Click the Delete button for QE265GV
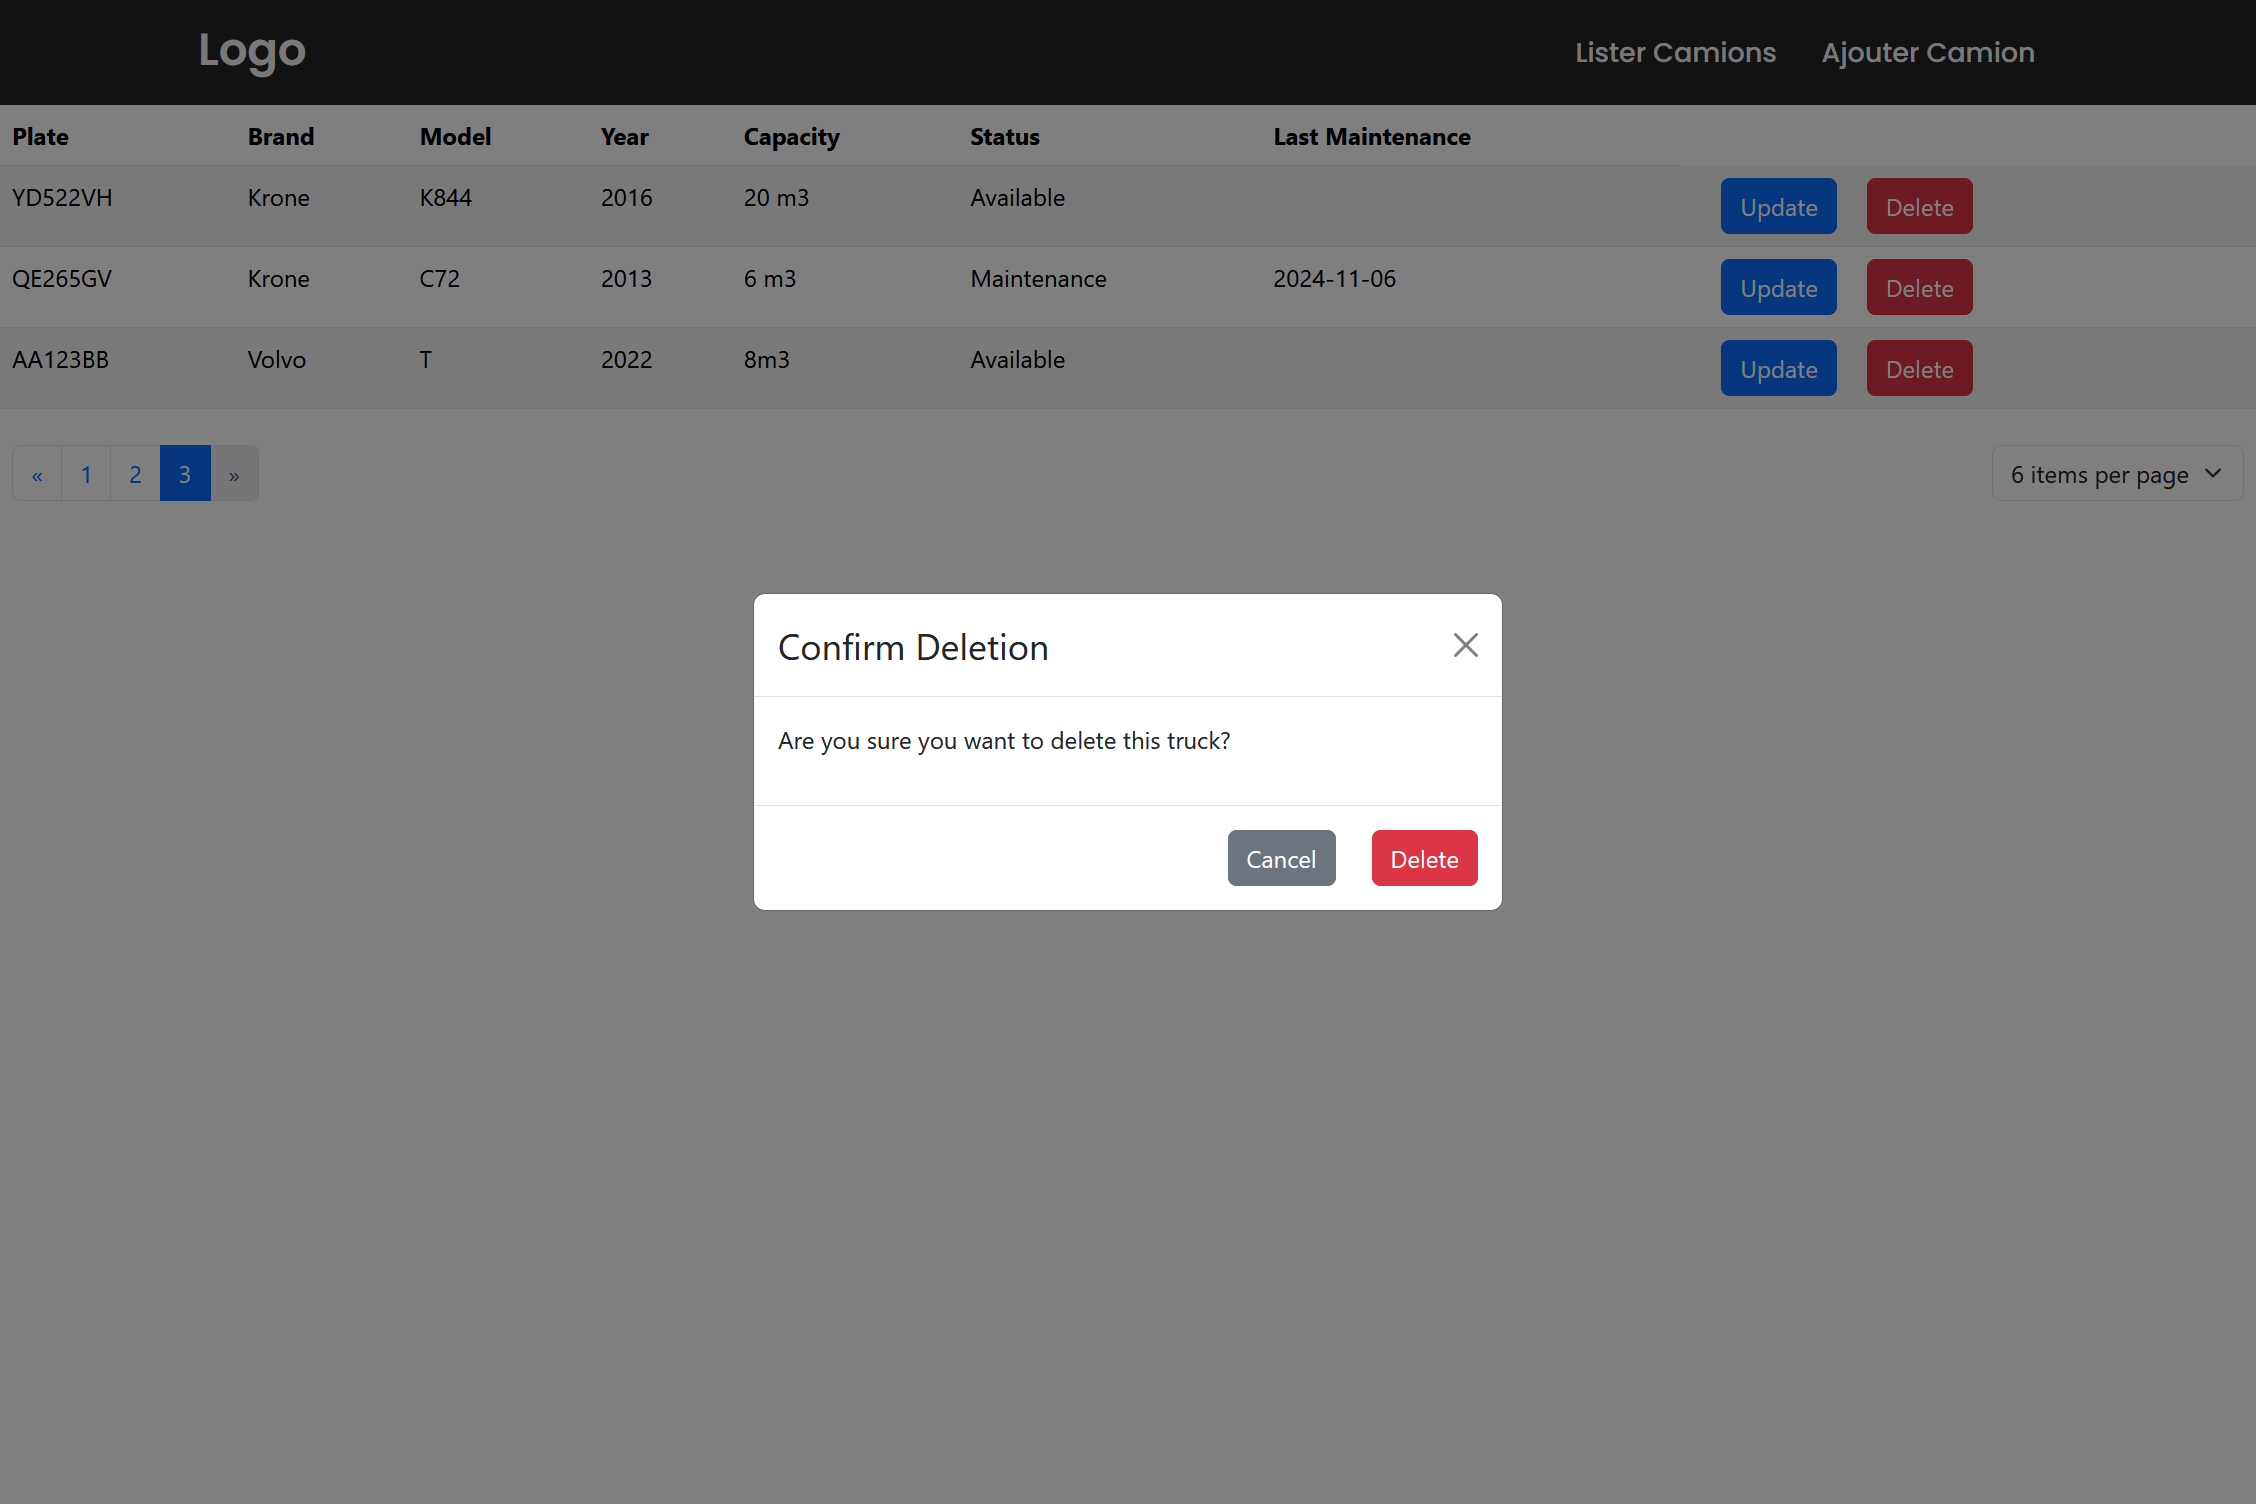This screenshot has width=2256, height=1504. point(1919,287)
